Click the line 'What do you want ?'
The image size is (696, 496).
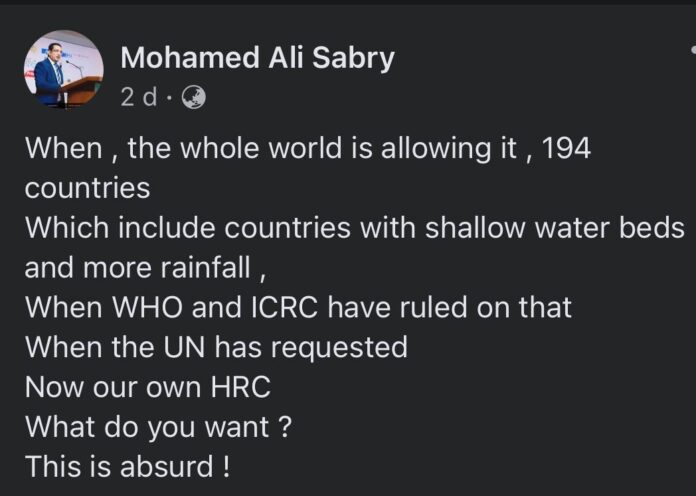pos(158,427)
